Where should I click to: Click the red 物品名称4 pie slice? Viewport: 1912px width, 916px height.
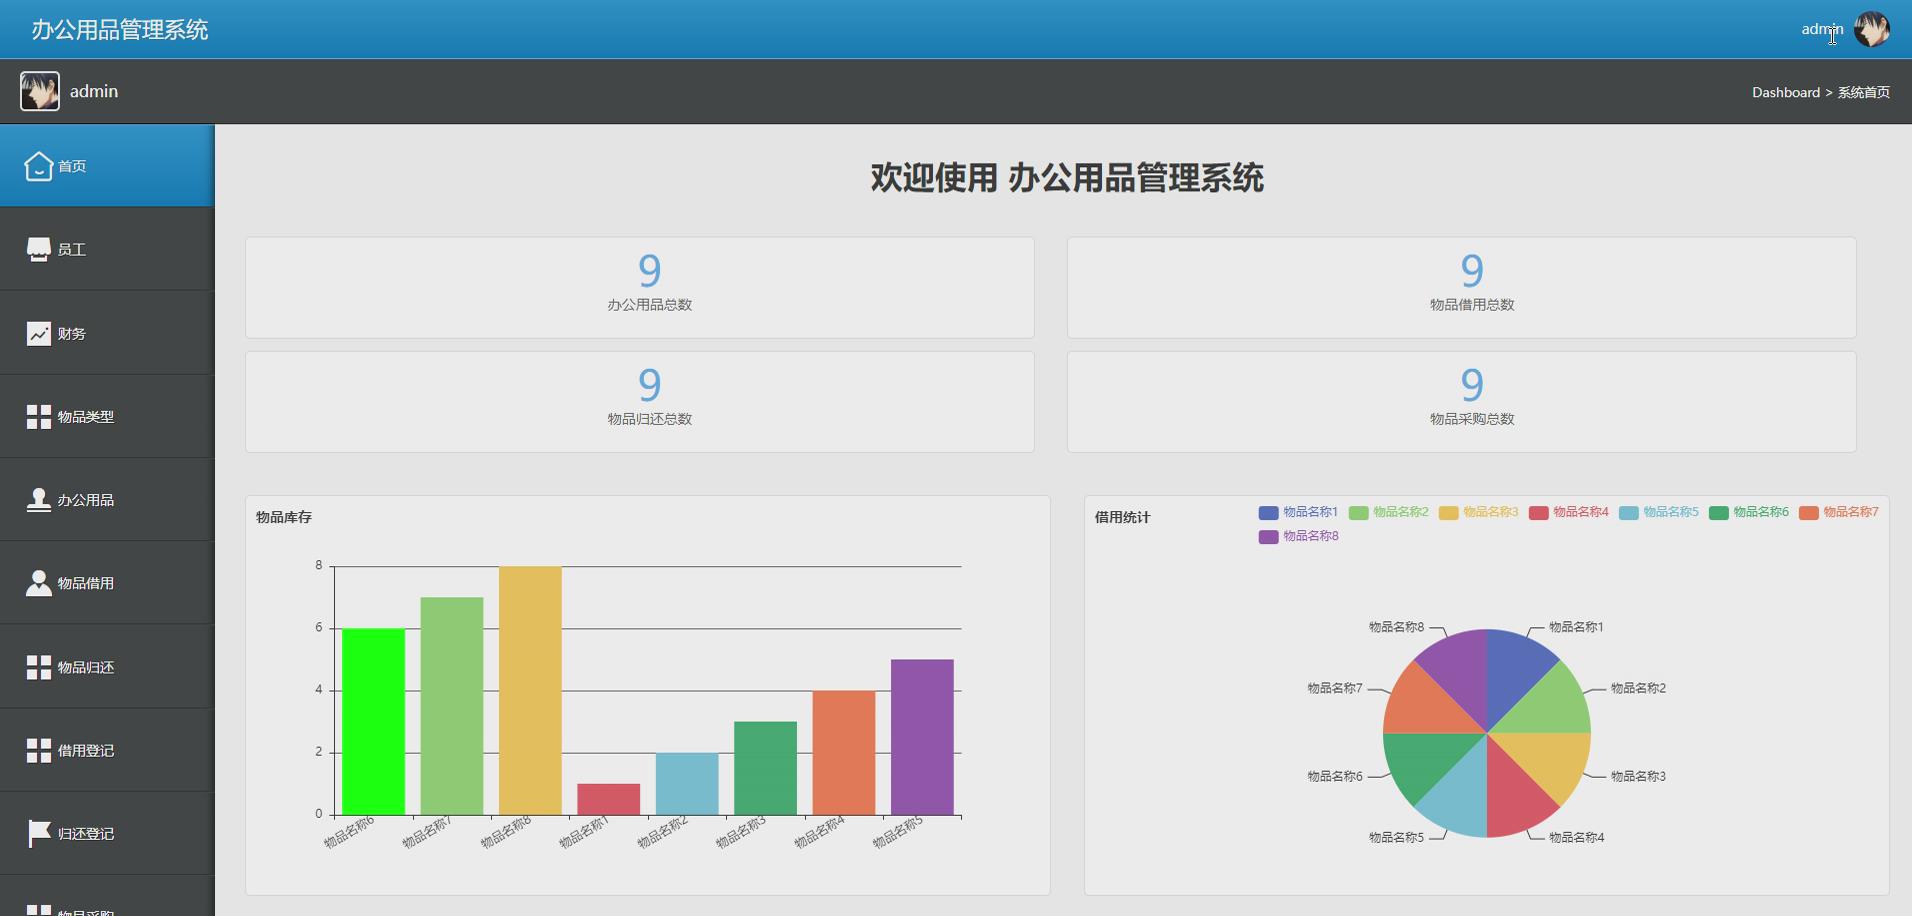tap(1513, 794)
